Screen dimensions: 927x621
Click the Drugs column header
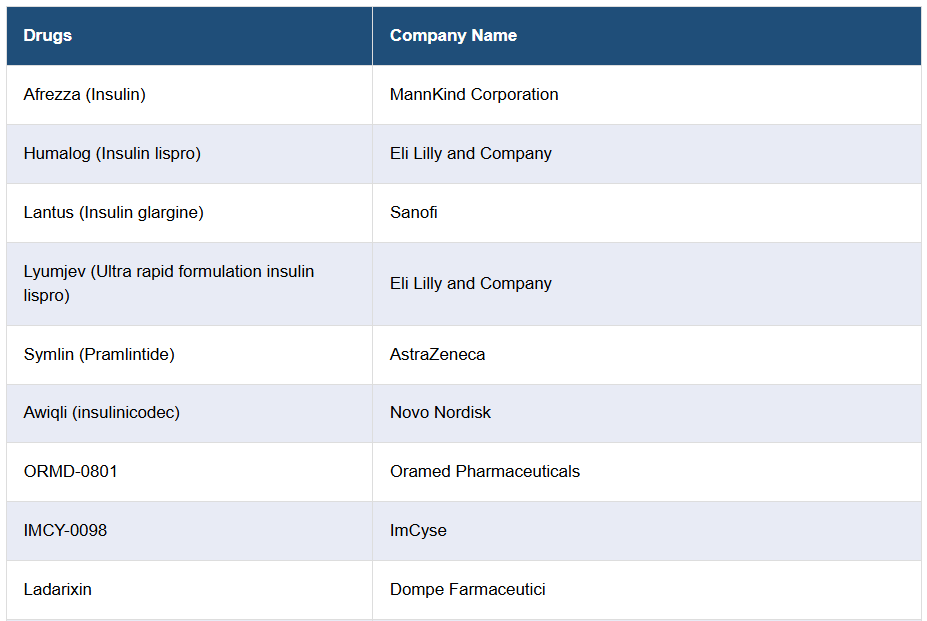[x=48, y=36]
